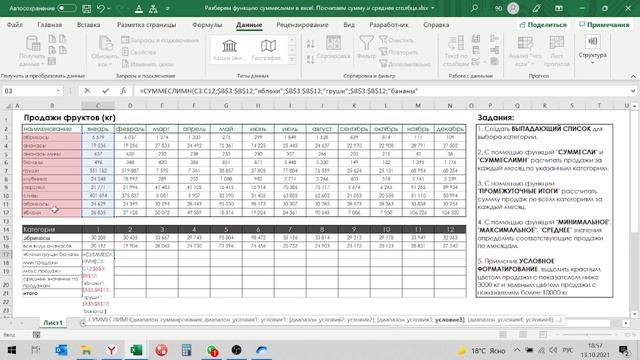This screenshot has height=360, width=640.
Task: Open the Разработчик tab
Action: (x=389, y=25)
